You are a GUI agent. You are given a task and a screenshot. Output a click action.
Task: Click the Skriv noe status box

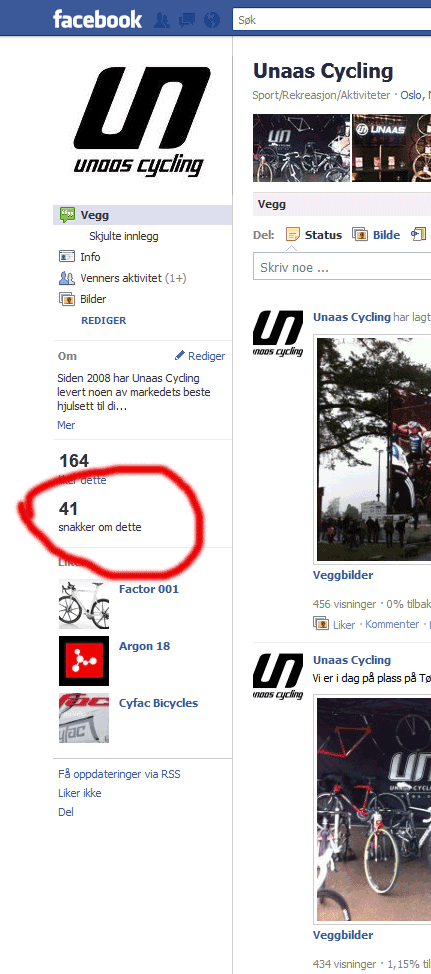(342, 267)
